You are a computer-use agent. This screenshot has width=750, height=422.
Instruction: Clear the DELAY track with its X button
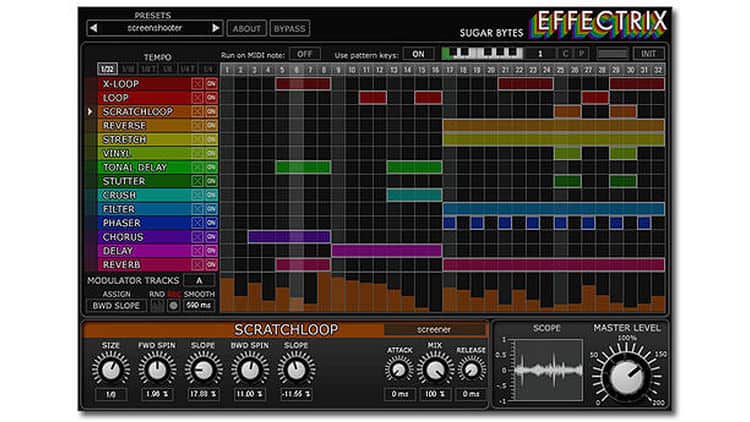pos(197,251)
